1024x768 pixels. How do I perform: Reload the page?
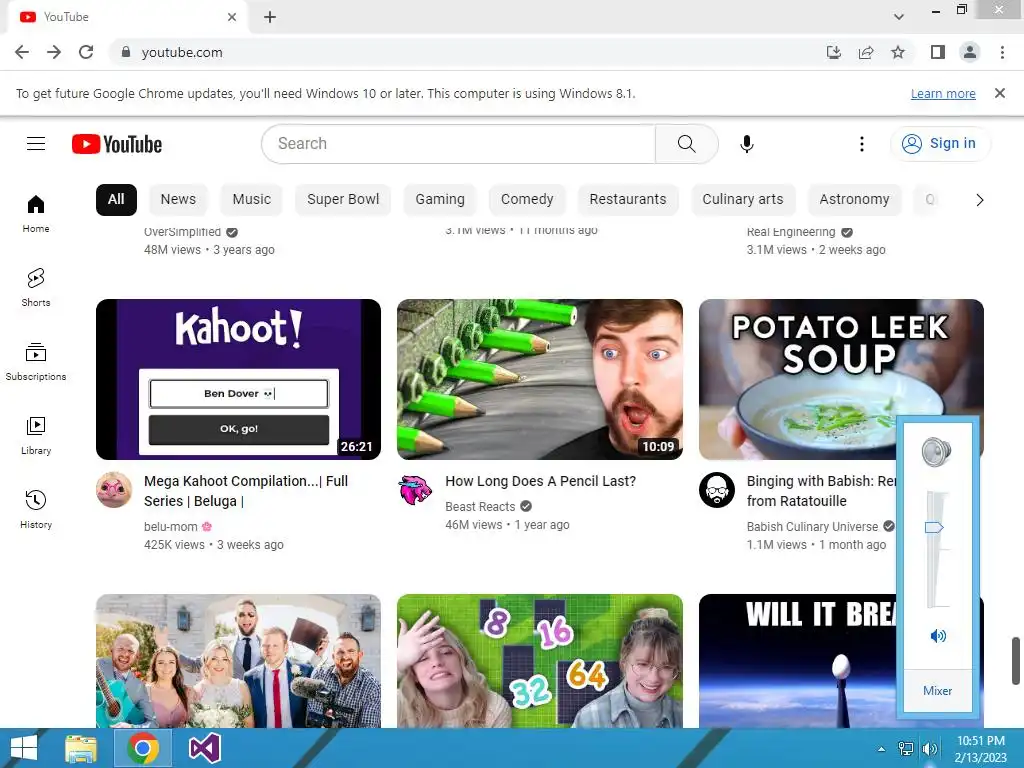coord(86,52)
